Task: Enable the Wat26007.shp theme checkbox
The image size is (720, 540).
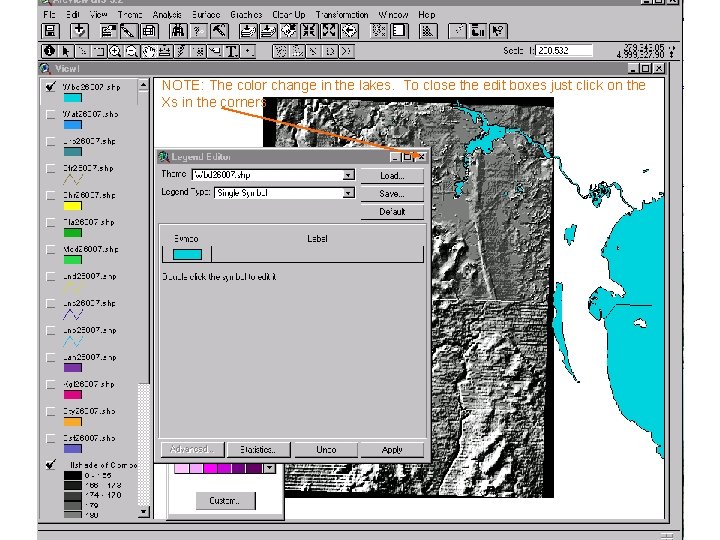Action: click(51, 114)
